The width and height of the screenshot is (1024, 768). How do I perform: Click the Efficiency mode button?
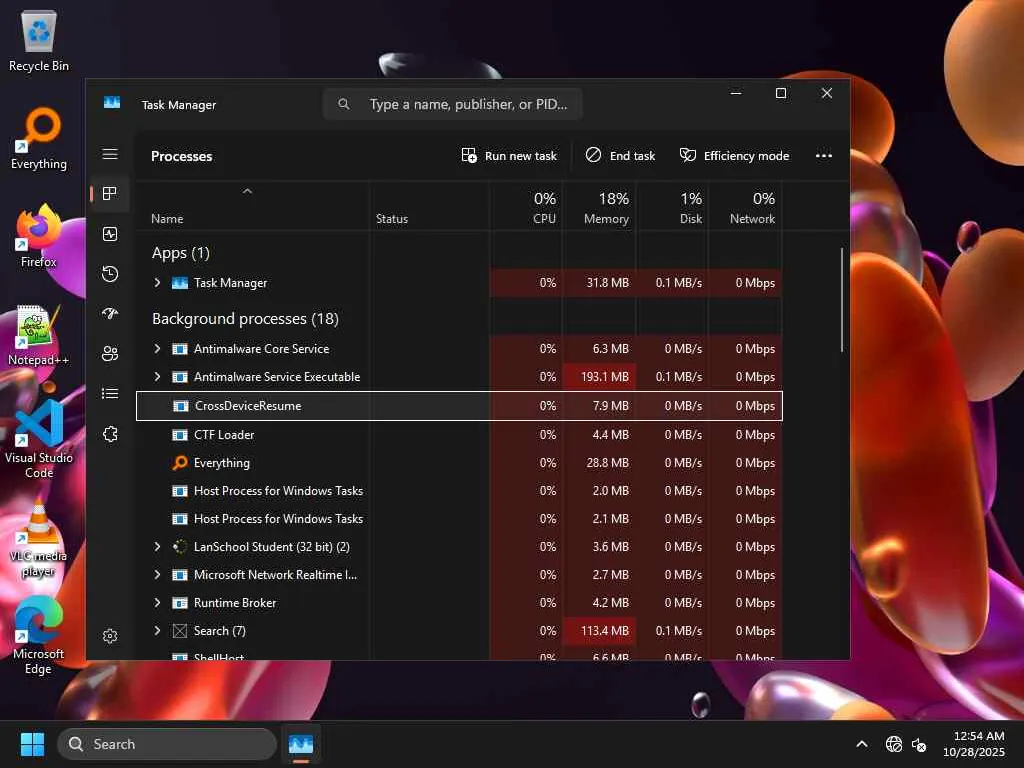[x=735, y=155]
